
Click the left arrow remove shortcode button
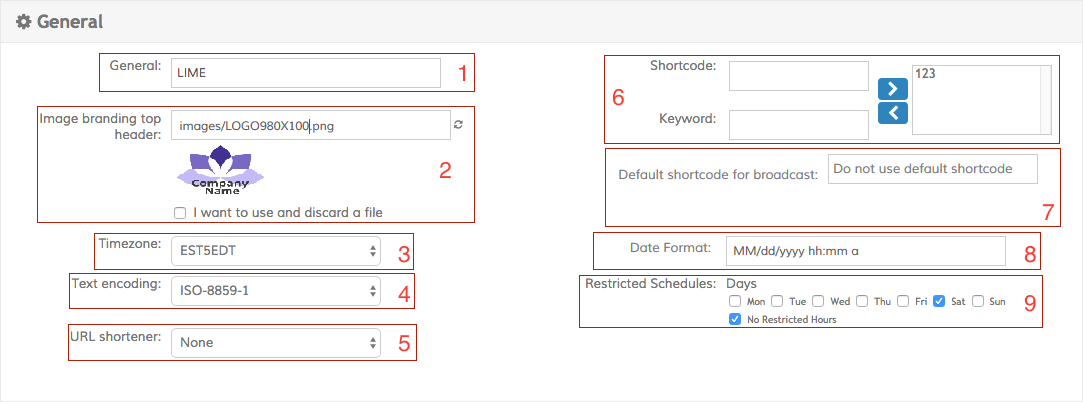[892, 112]
